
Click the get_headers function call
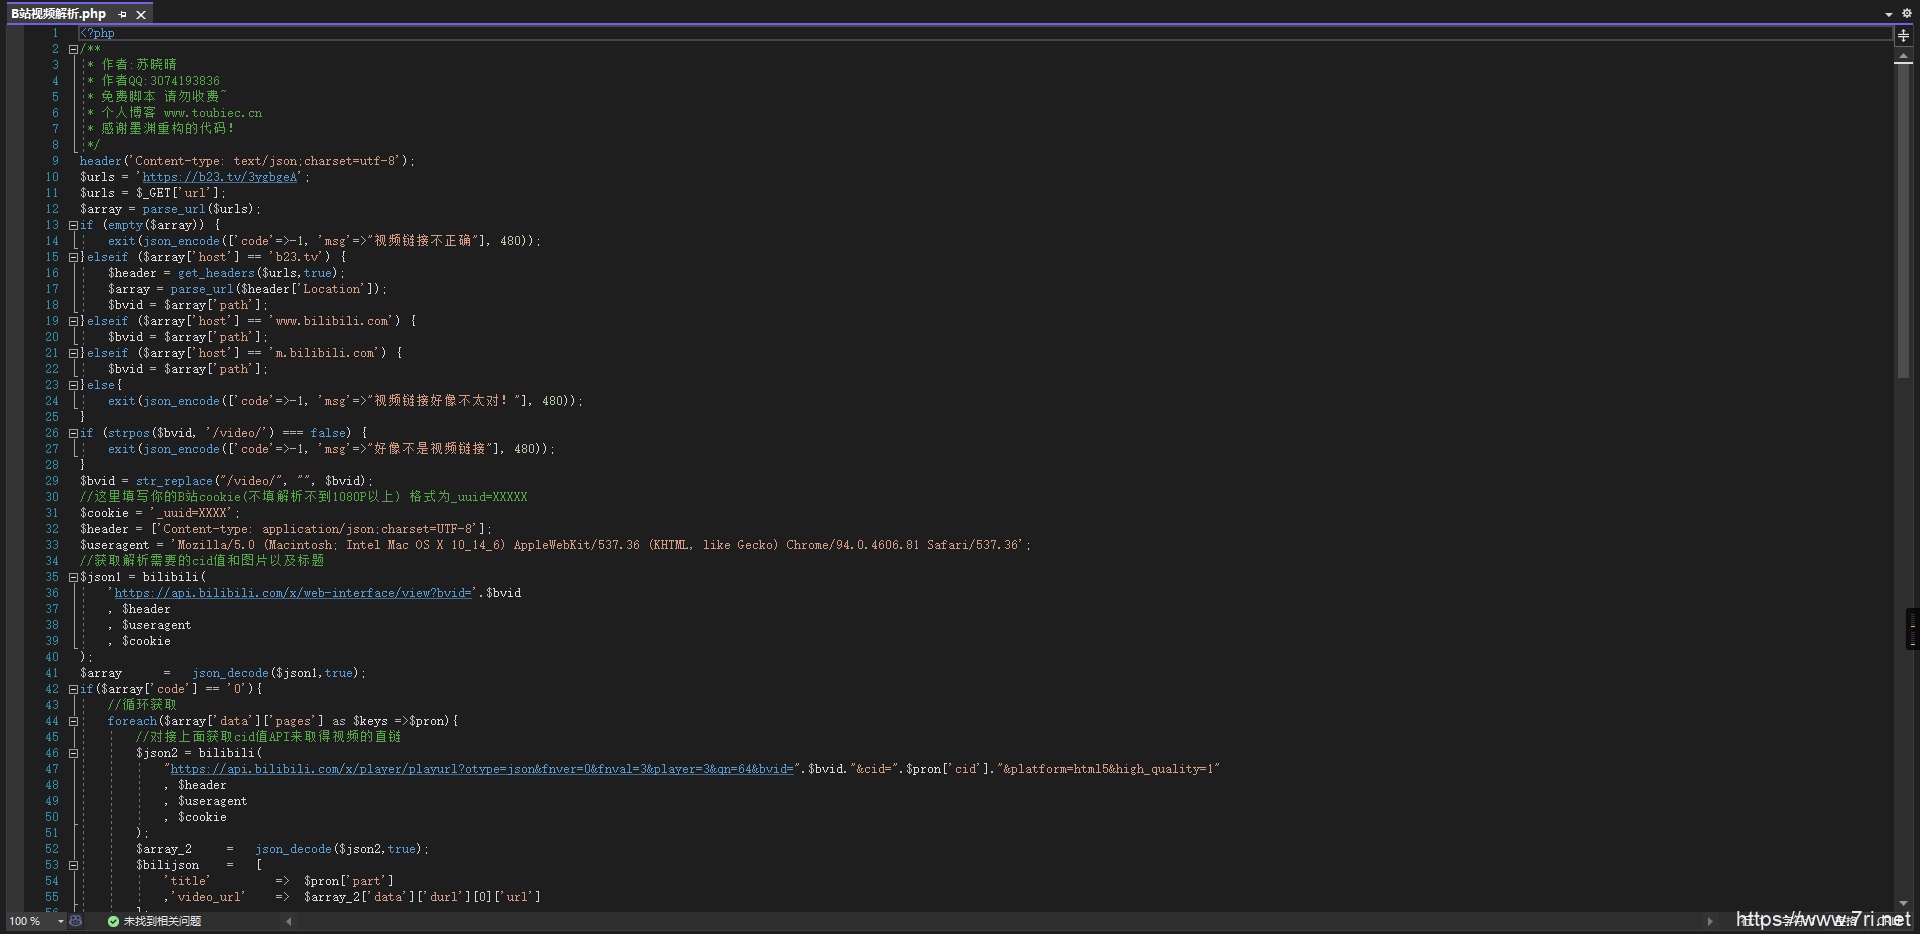[x=216, y=273]
